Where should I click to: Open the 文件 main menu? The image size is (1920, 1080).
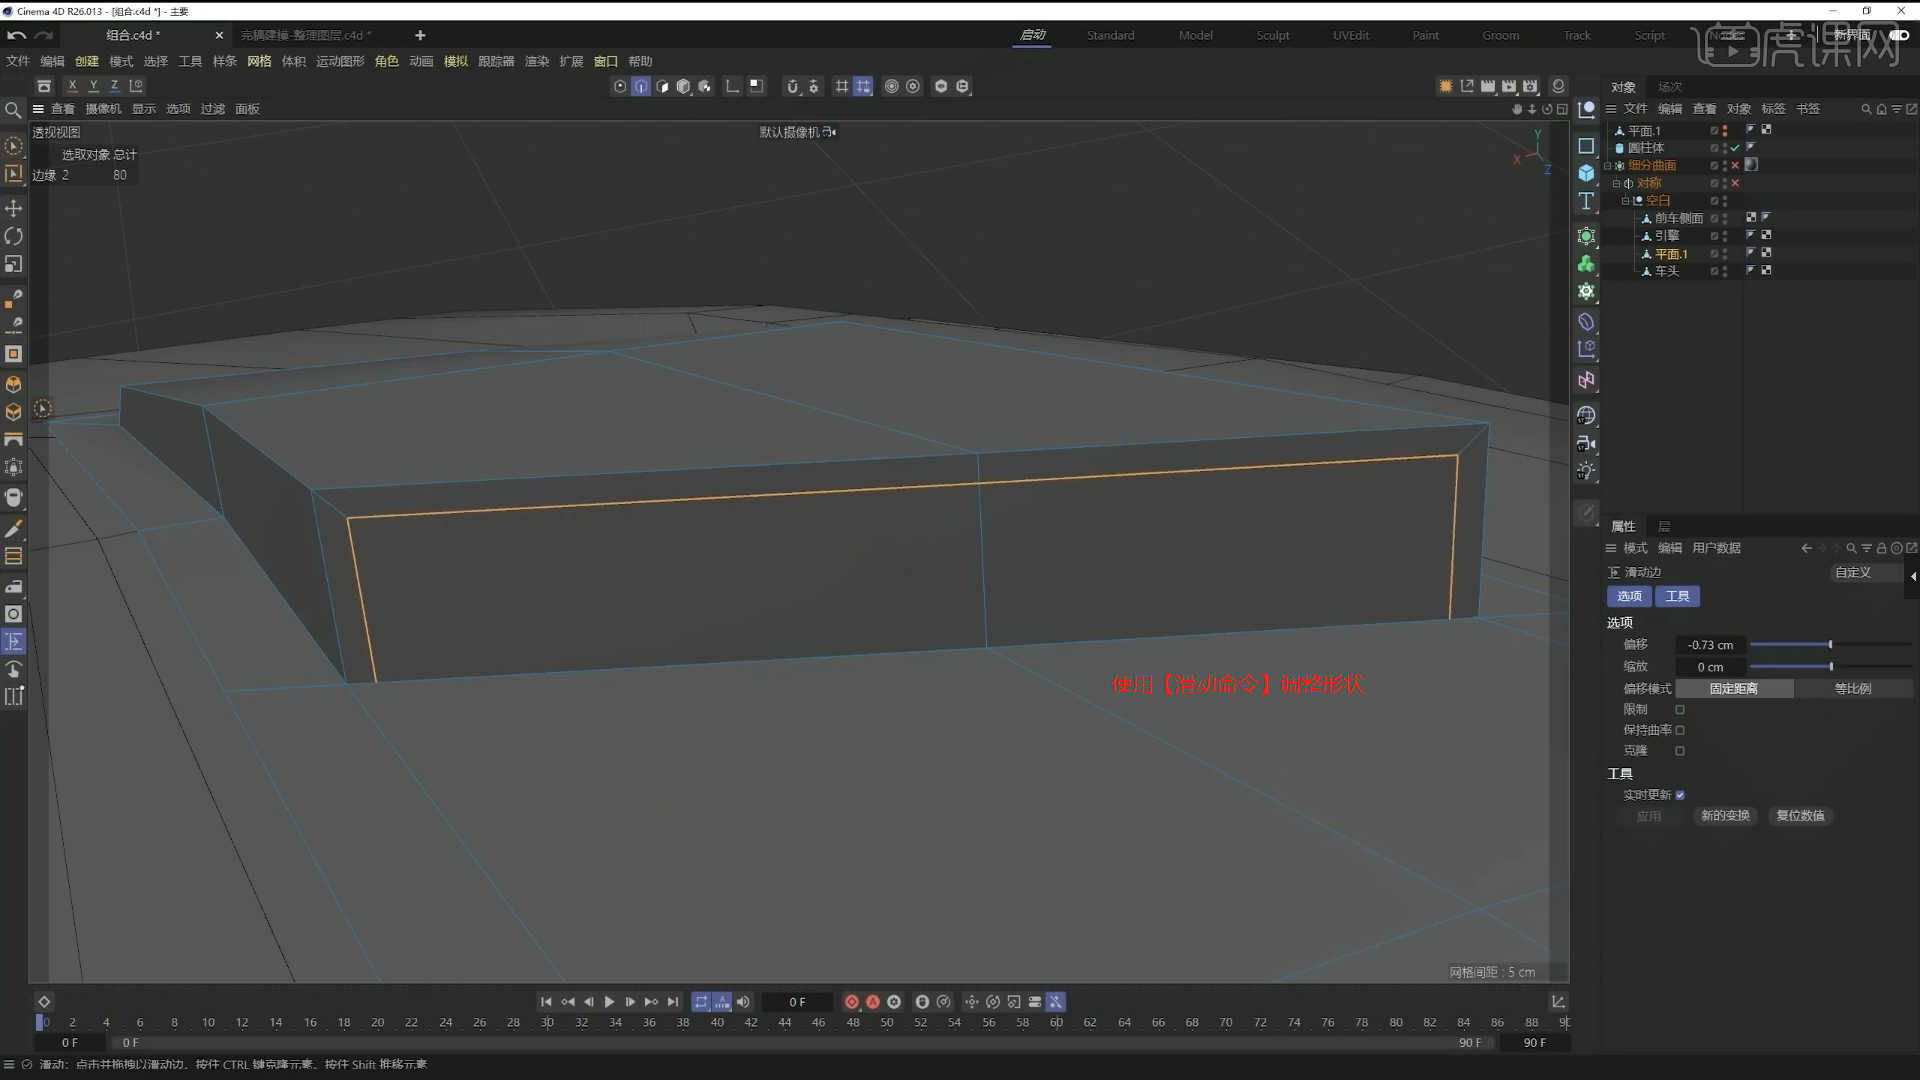tap(18, 61)
